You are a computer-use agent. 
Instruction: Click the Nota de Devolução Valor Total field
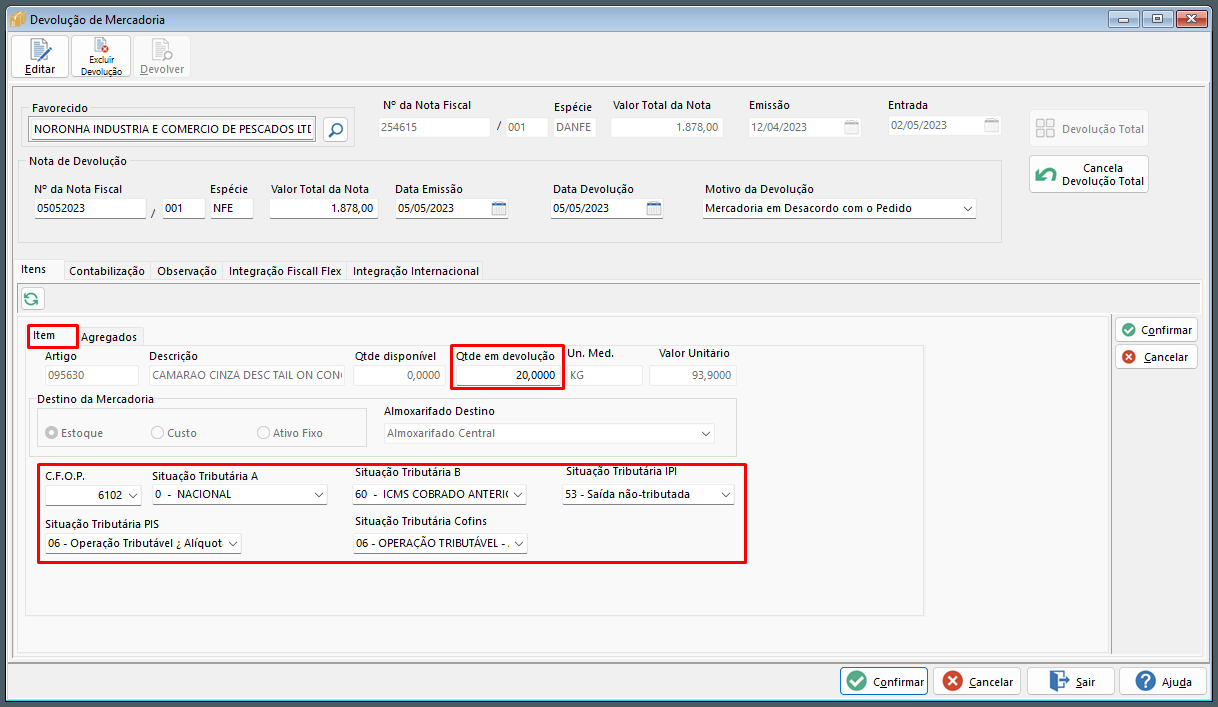(324, 208)
